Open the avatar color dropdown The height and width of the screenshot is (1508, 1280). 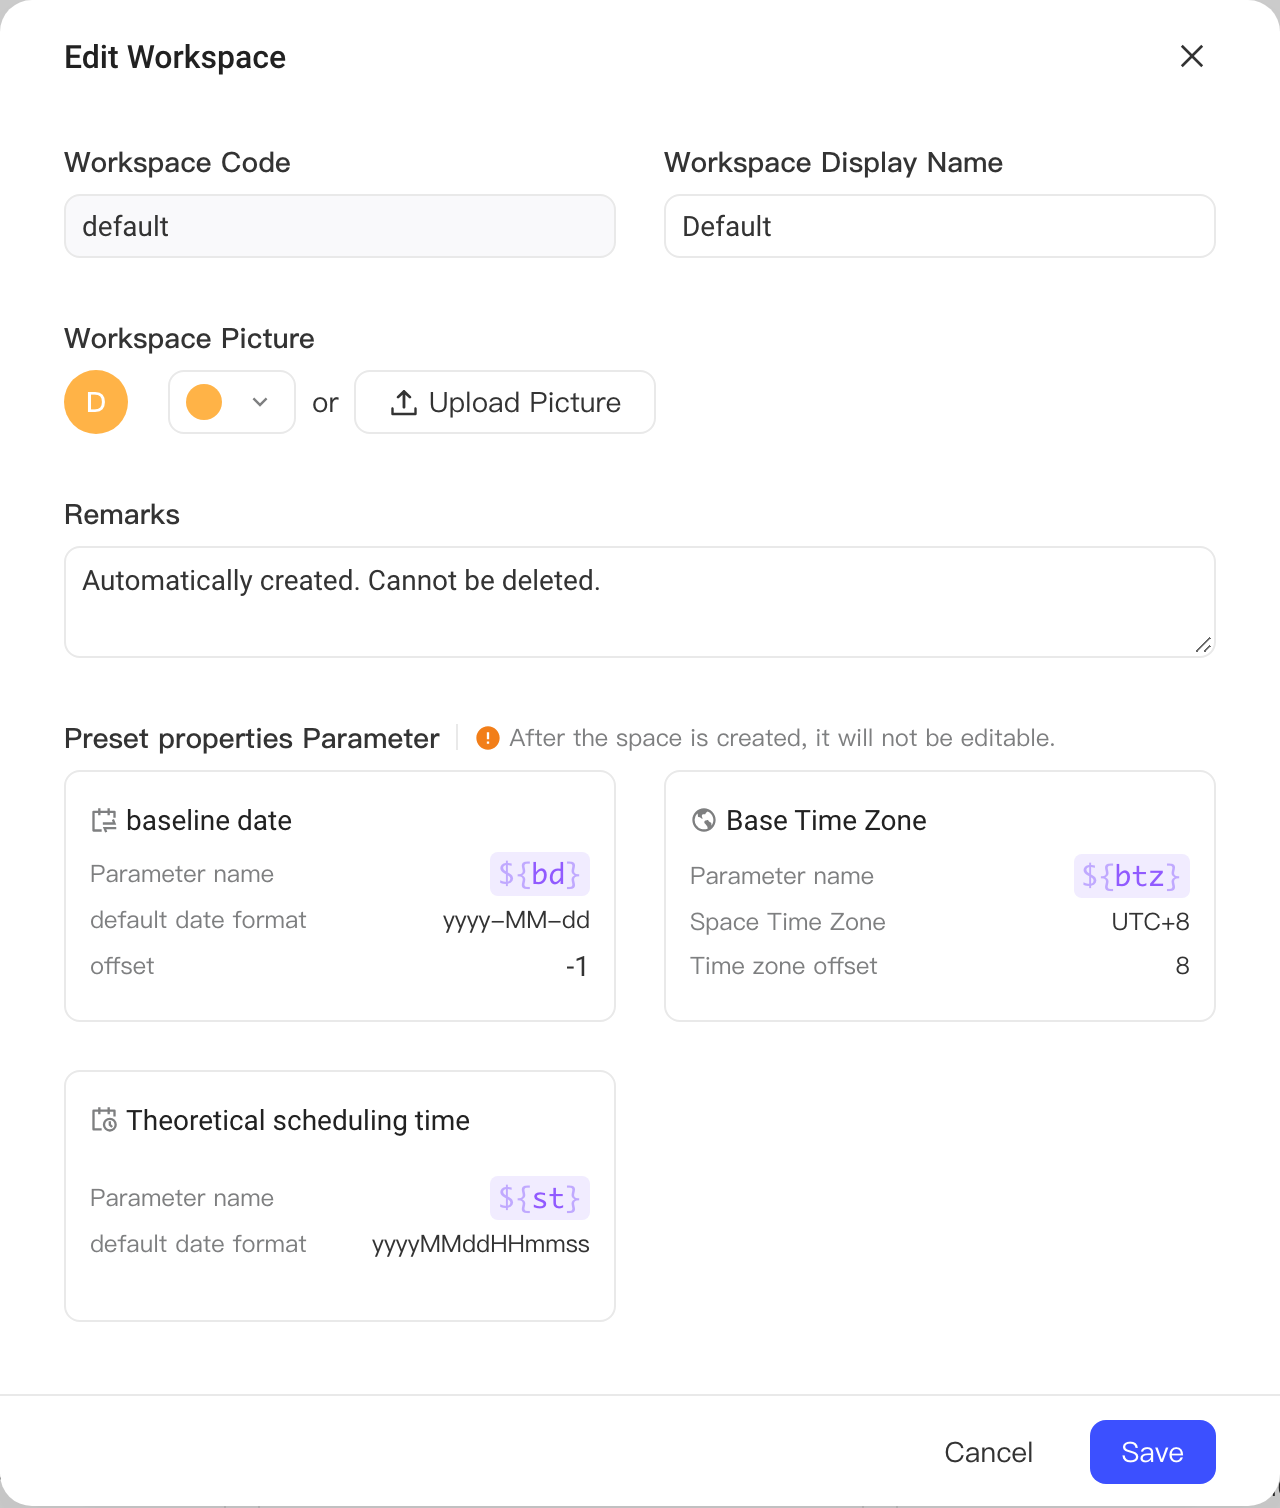click(x=232, y=402)
